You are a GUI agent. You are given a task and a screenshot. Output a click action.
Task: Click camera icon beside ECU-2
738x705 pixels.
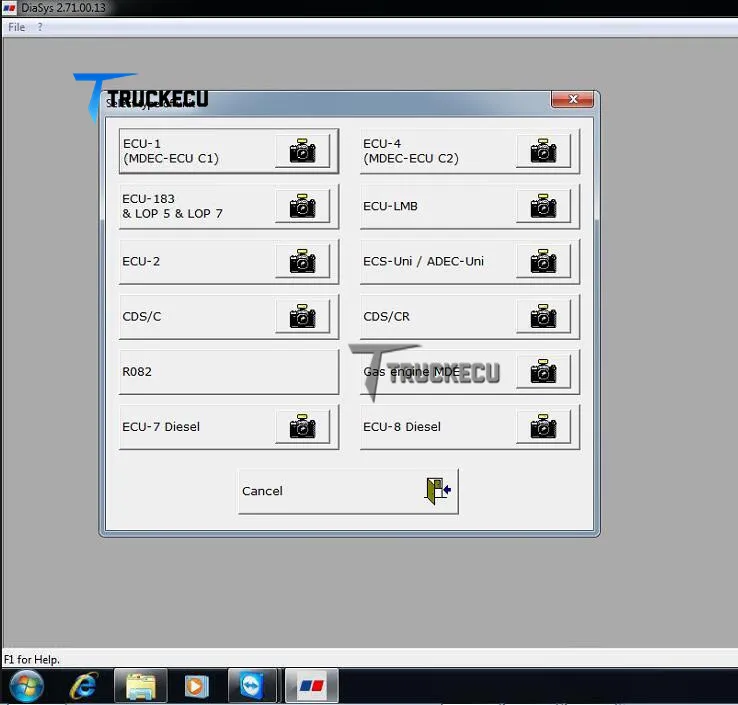303,261
